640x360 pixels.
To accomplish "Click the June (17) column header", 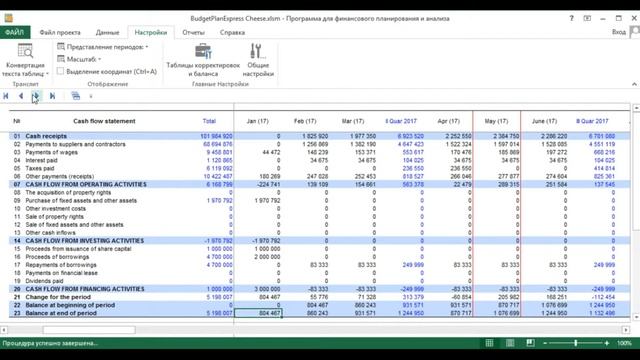I will point(544,121).
